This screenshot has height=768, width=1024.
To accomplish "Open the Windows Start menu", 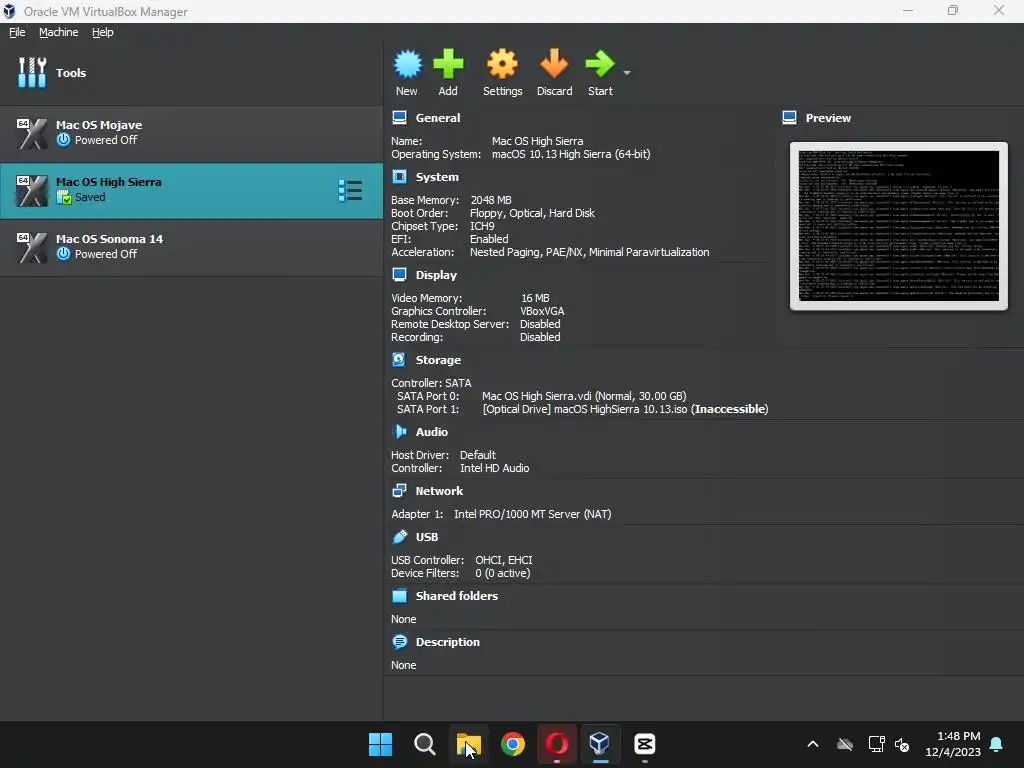I will [x=380, y=744].
